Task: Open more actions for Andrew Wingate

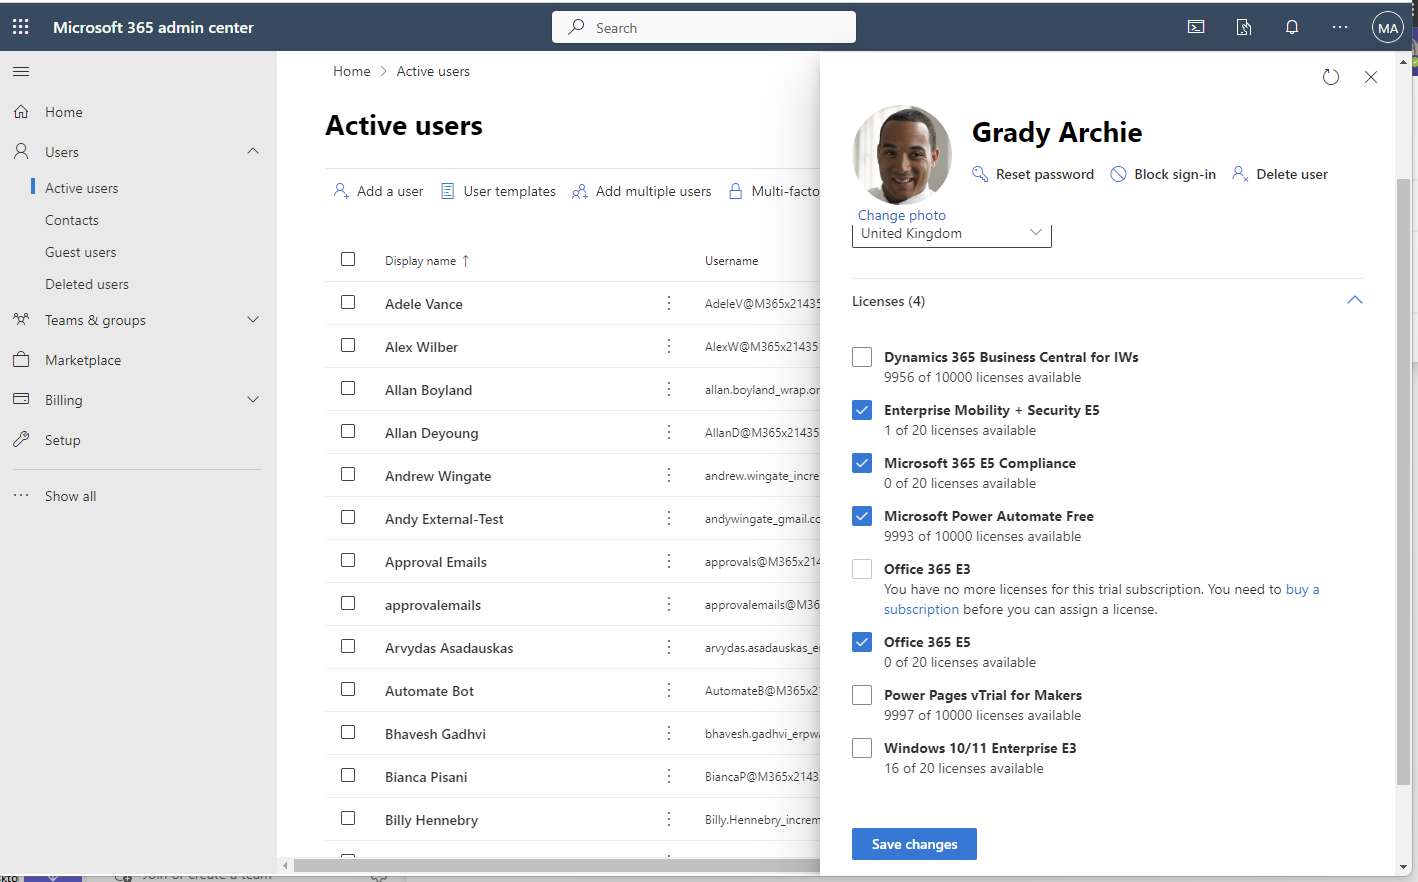Action: click(x=669, y=475)
